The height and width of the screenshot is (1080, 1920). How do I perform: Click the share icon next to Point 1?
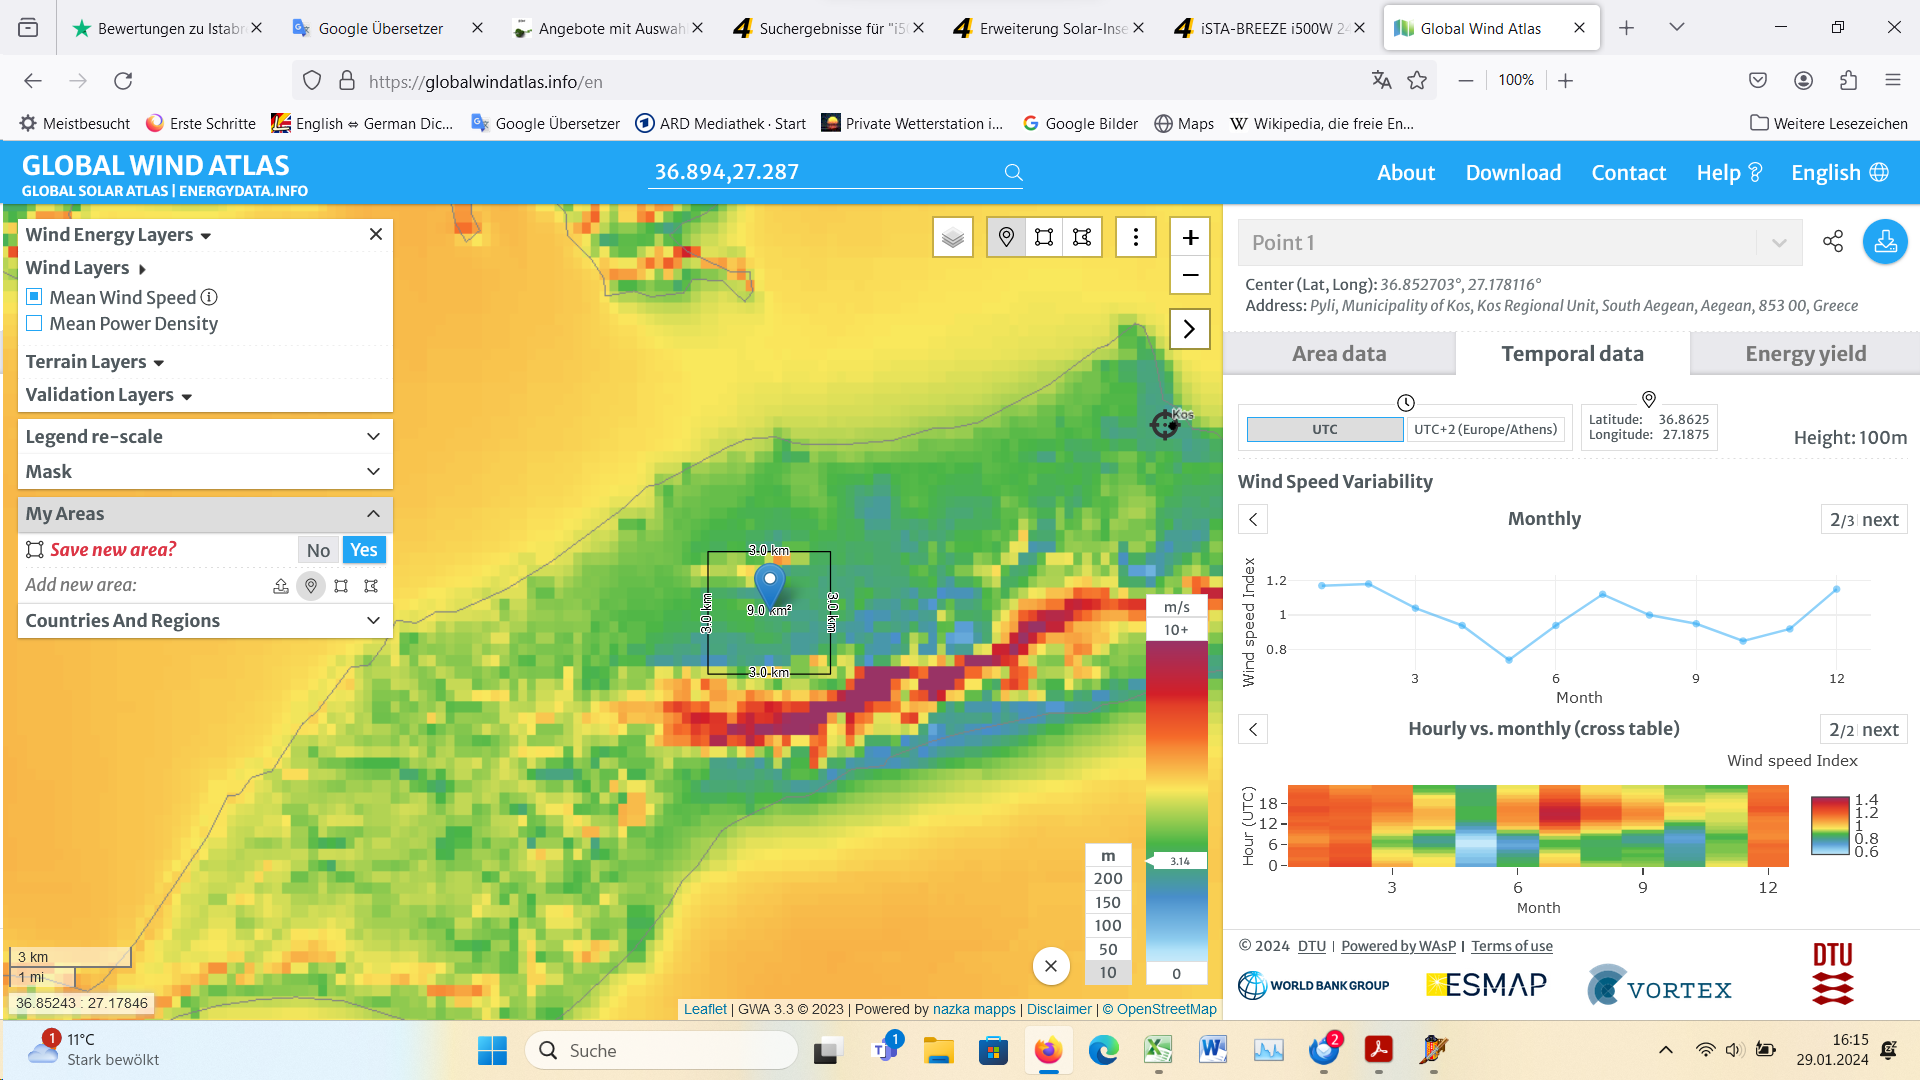1832,241
